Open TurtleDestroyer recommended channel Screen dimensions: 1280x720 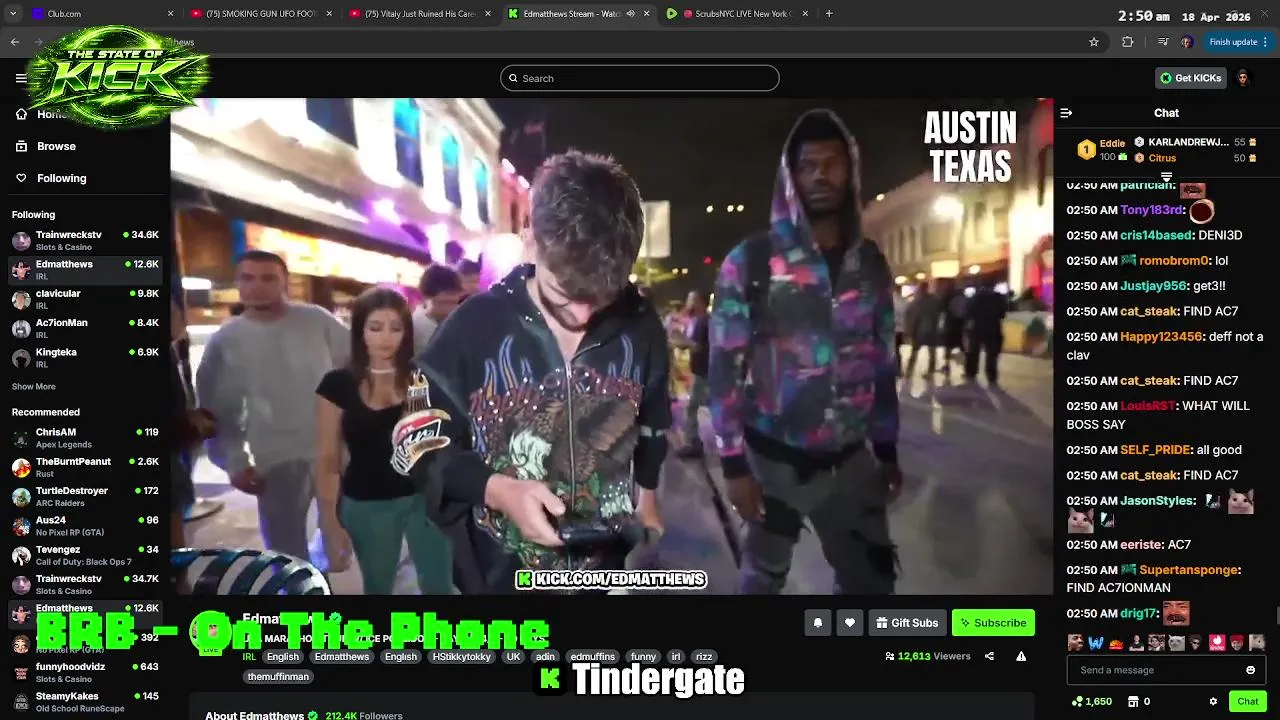85,496
